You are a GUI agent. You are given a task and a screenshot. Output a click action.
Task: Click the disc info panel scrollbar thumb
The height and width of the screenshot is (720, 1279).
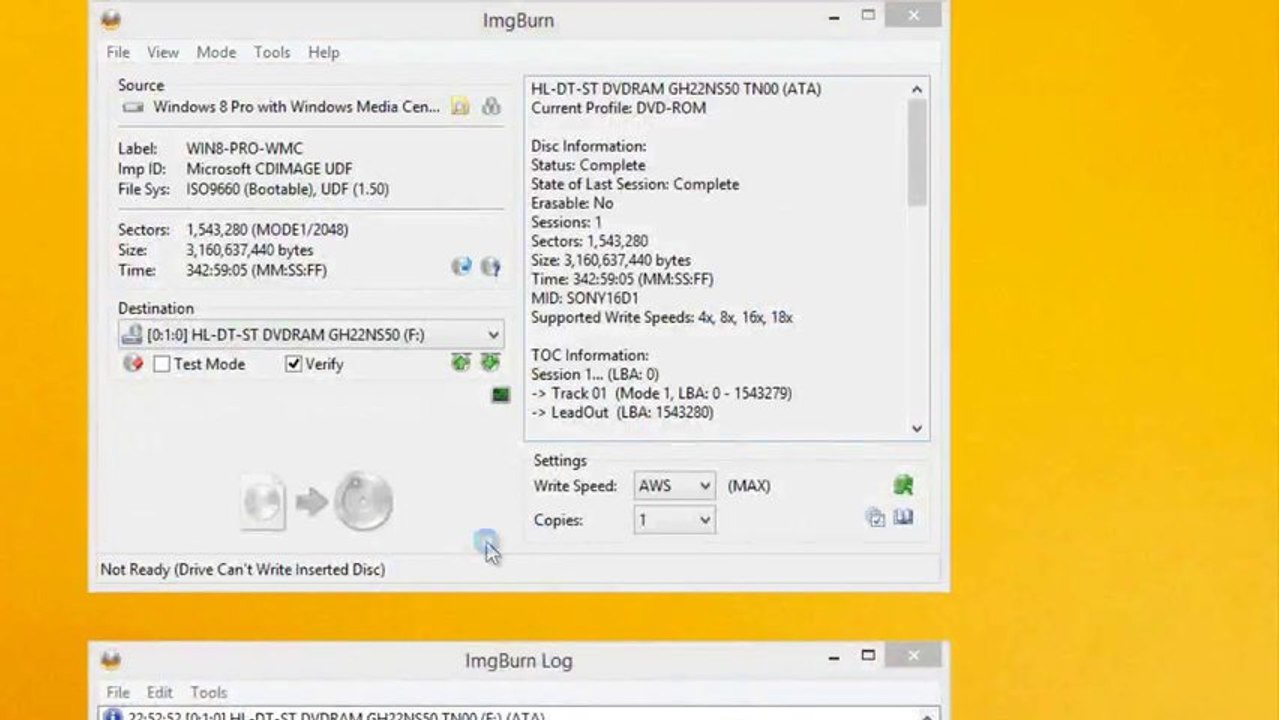tap(917, 153)
